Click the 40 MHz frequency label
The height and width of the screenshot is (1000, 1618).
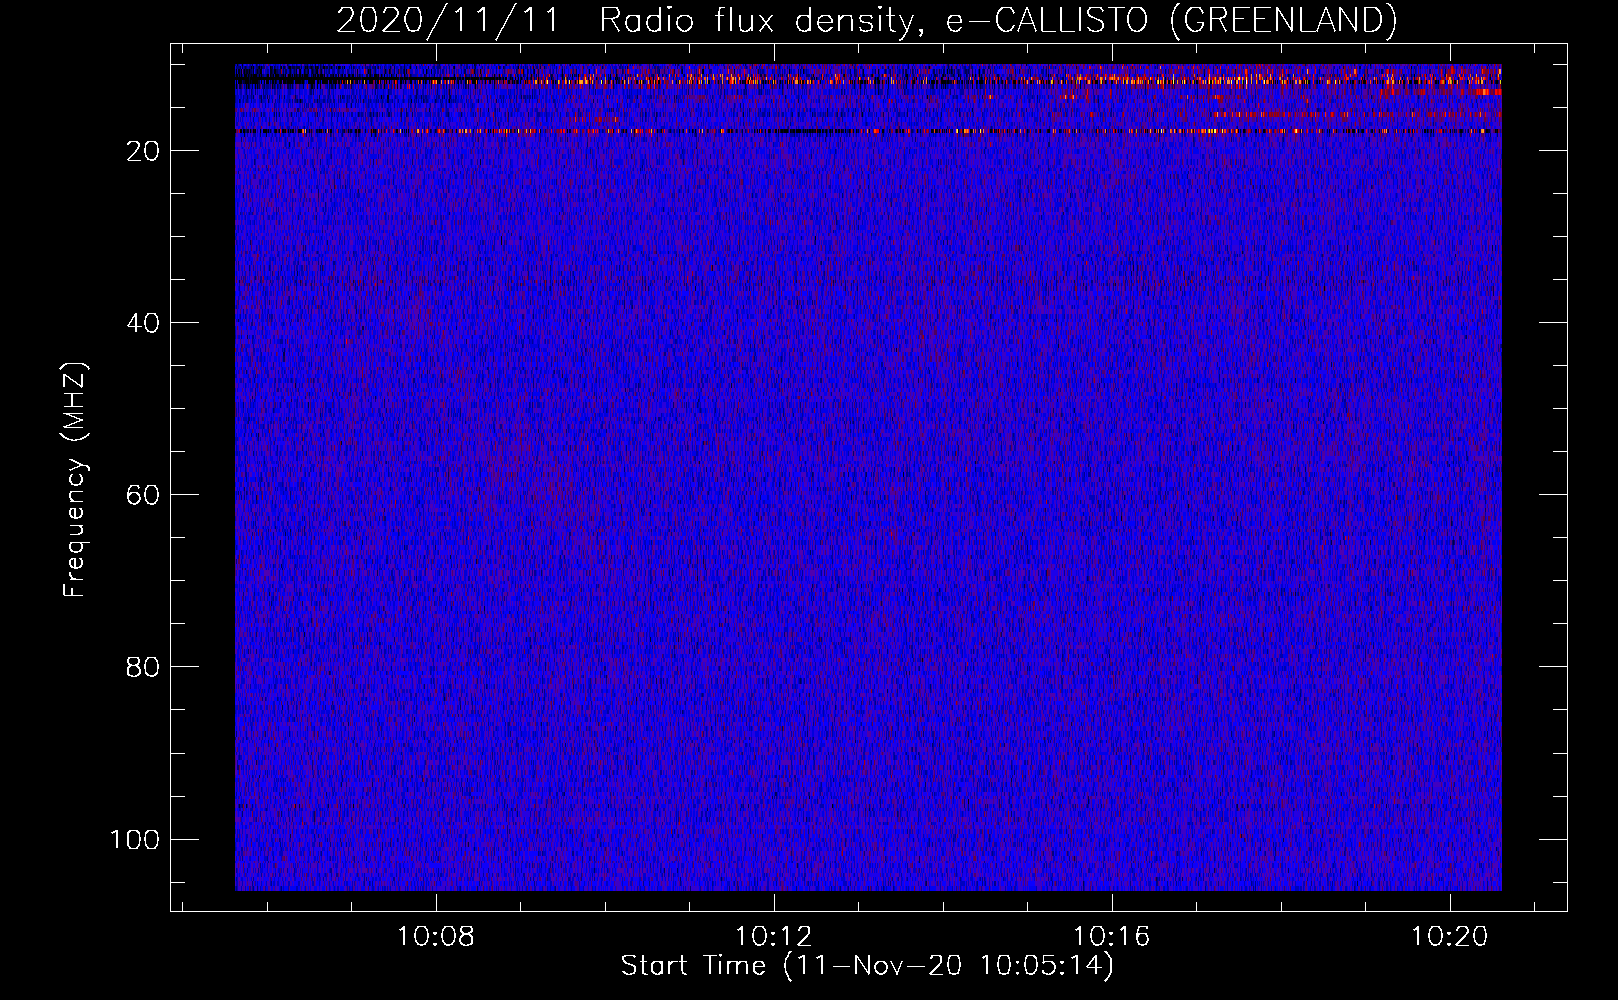pyautogui.click(x=143, y=323)
